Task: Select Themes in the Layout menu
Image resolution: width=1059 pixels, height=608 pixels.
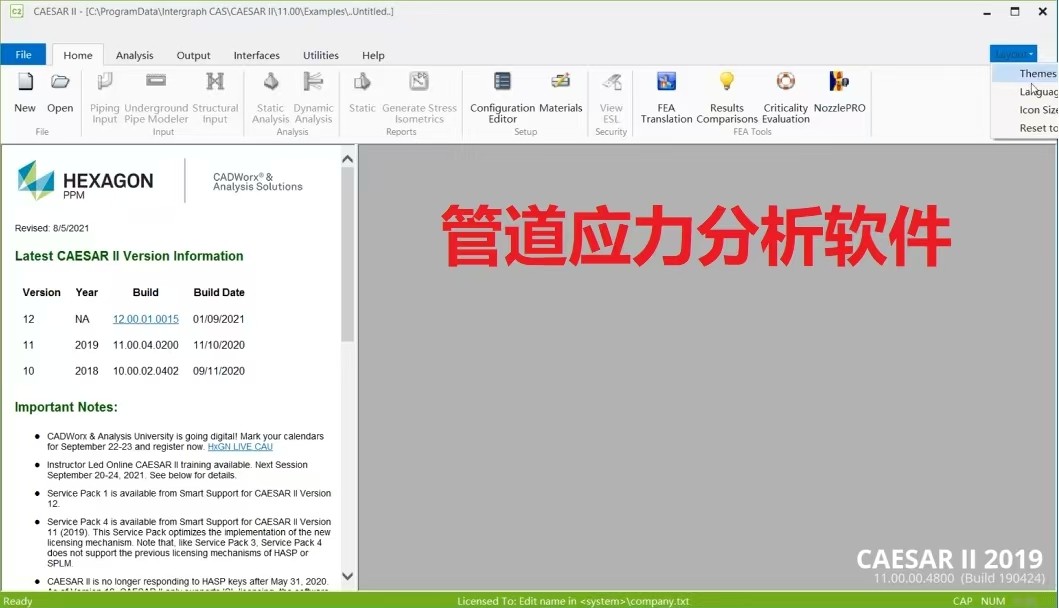Action: click(1026, 74)
